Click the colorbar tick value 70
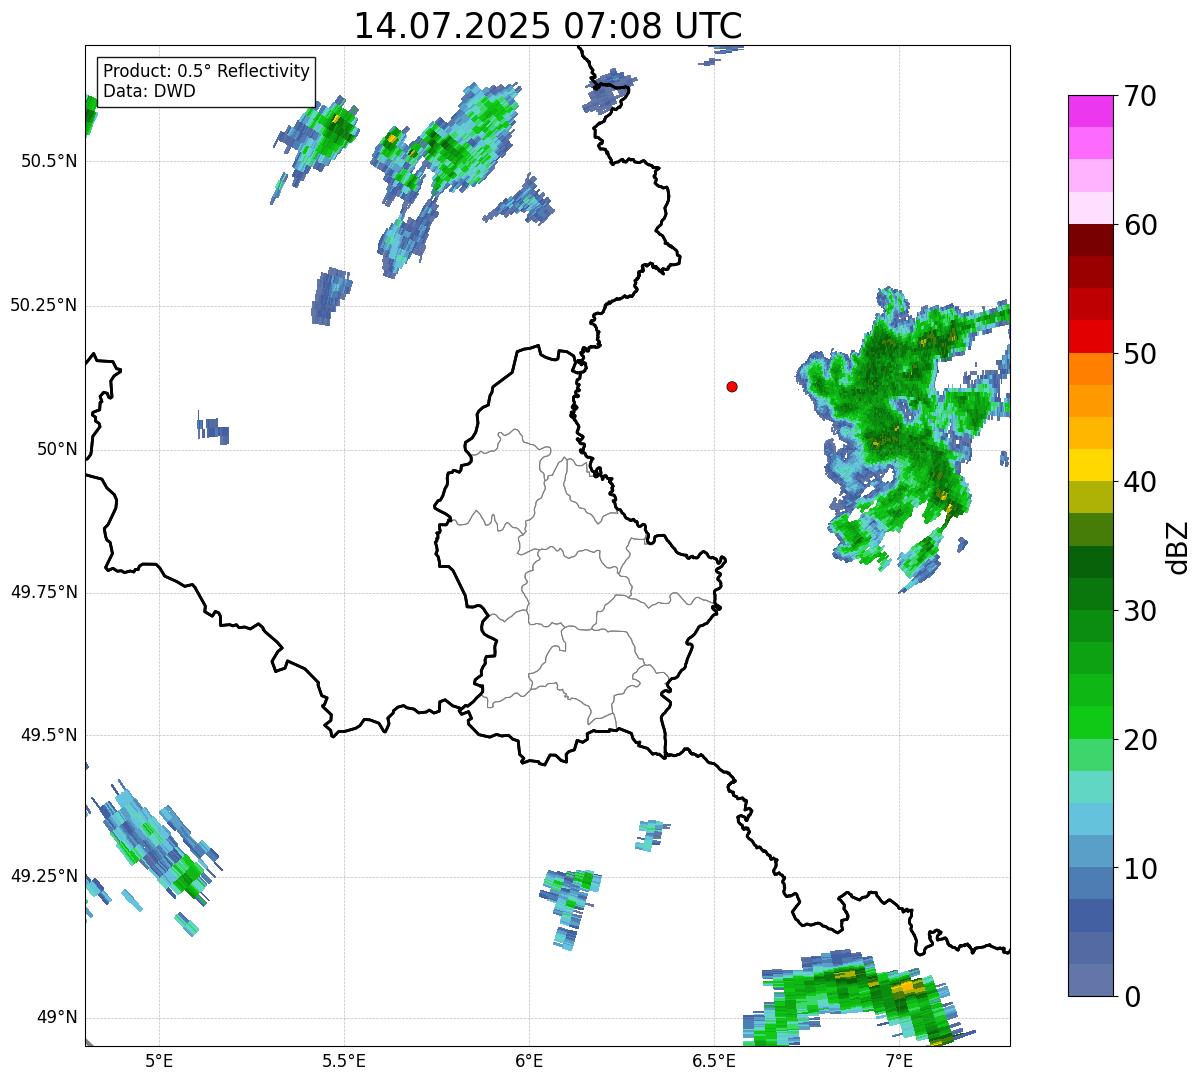The height and width of the screenshot is (1081, 1202). pyautogui.click(x=1139, y=96)
